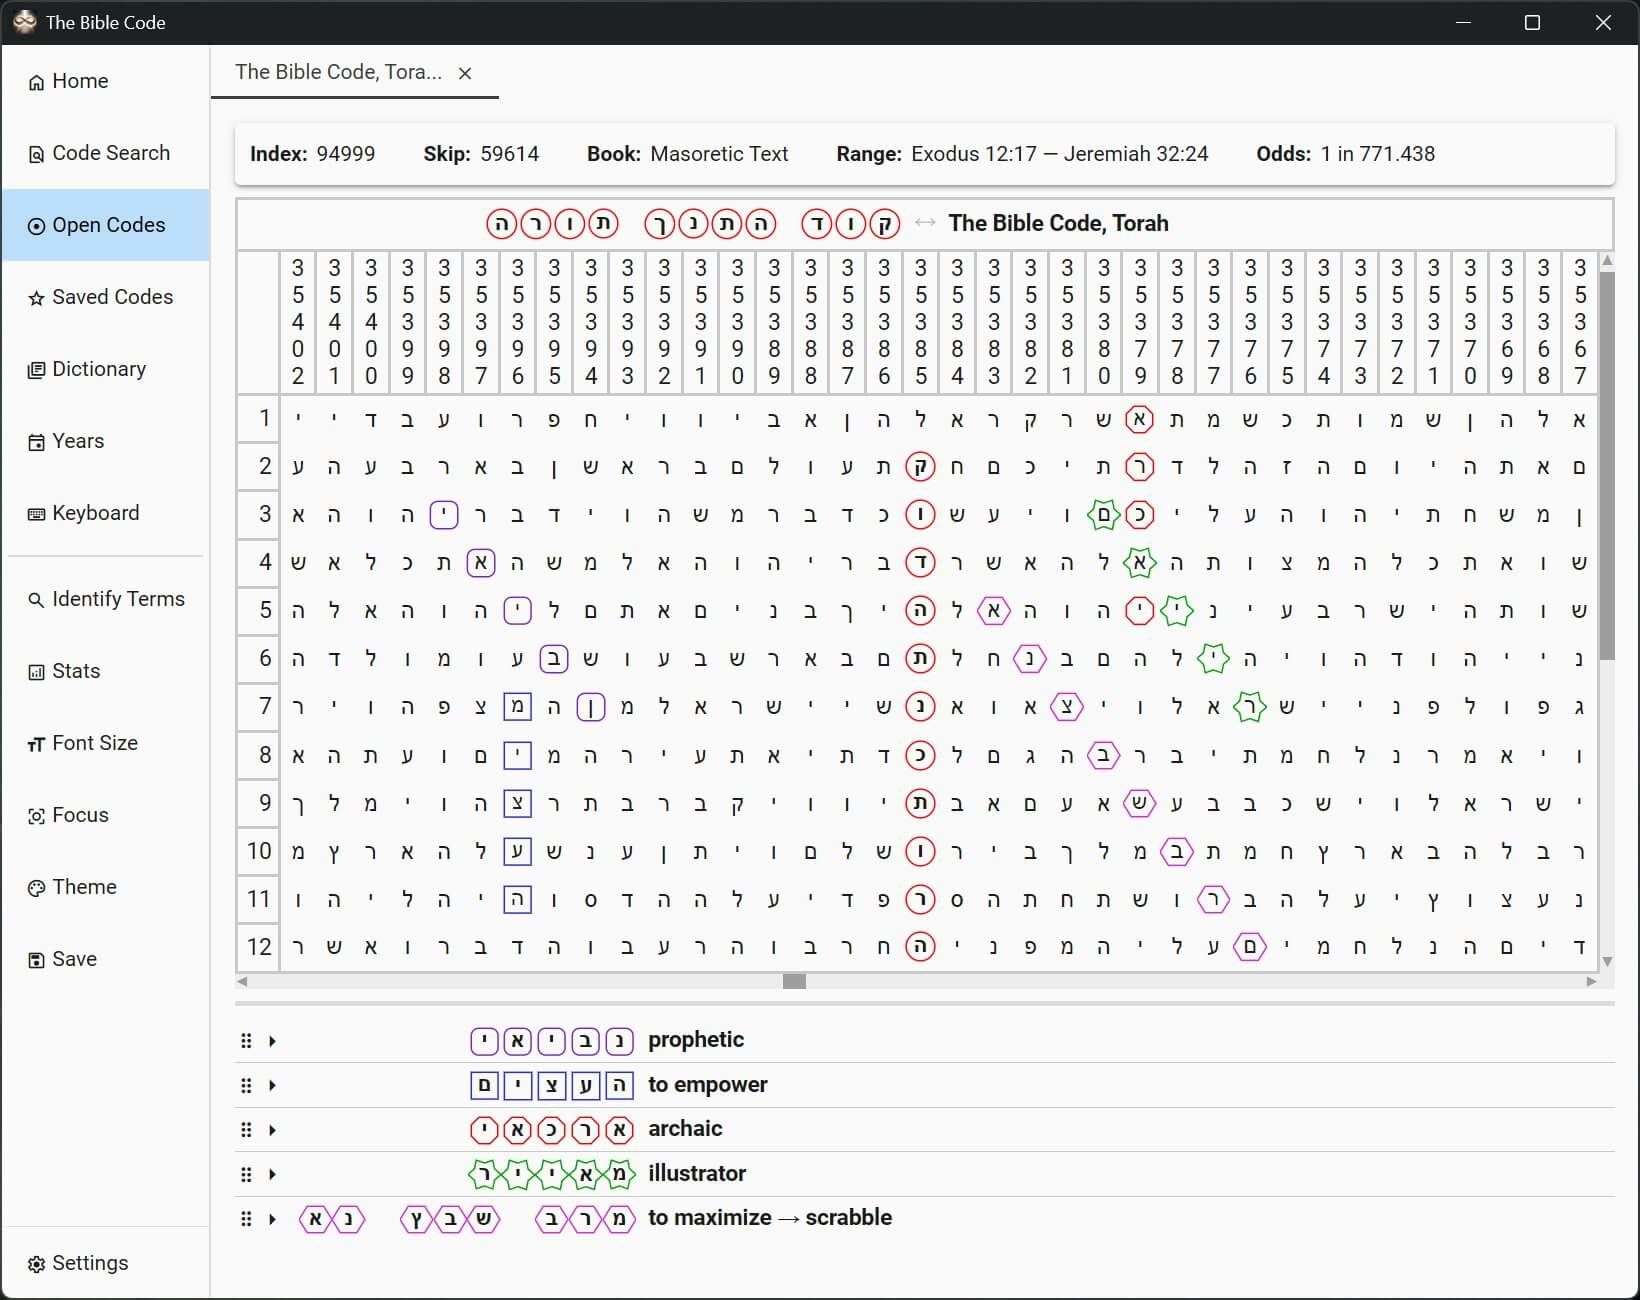This screenshot has height=1300, width=1640.
Task: Click the drag handle of 'prophetic' row
Action: pos(246,1041)
